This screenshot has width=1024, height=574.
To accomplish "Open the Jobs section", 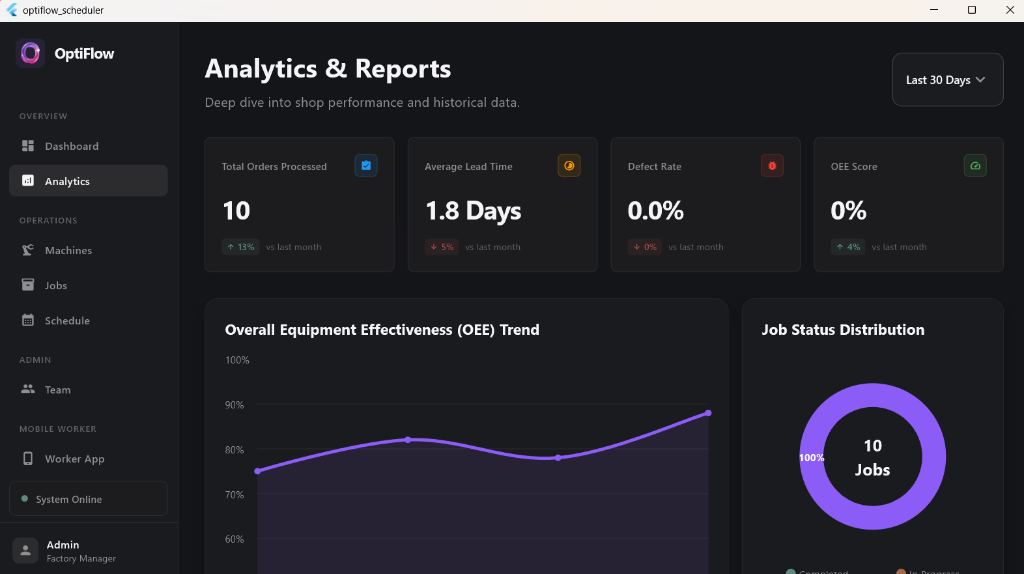I will [x=88, y=285].
